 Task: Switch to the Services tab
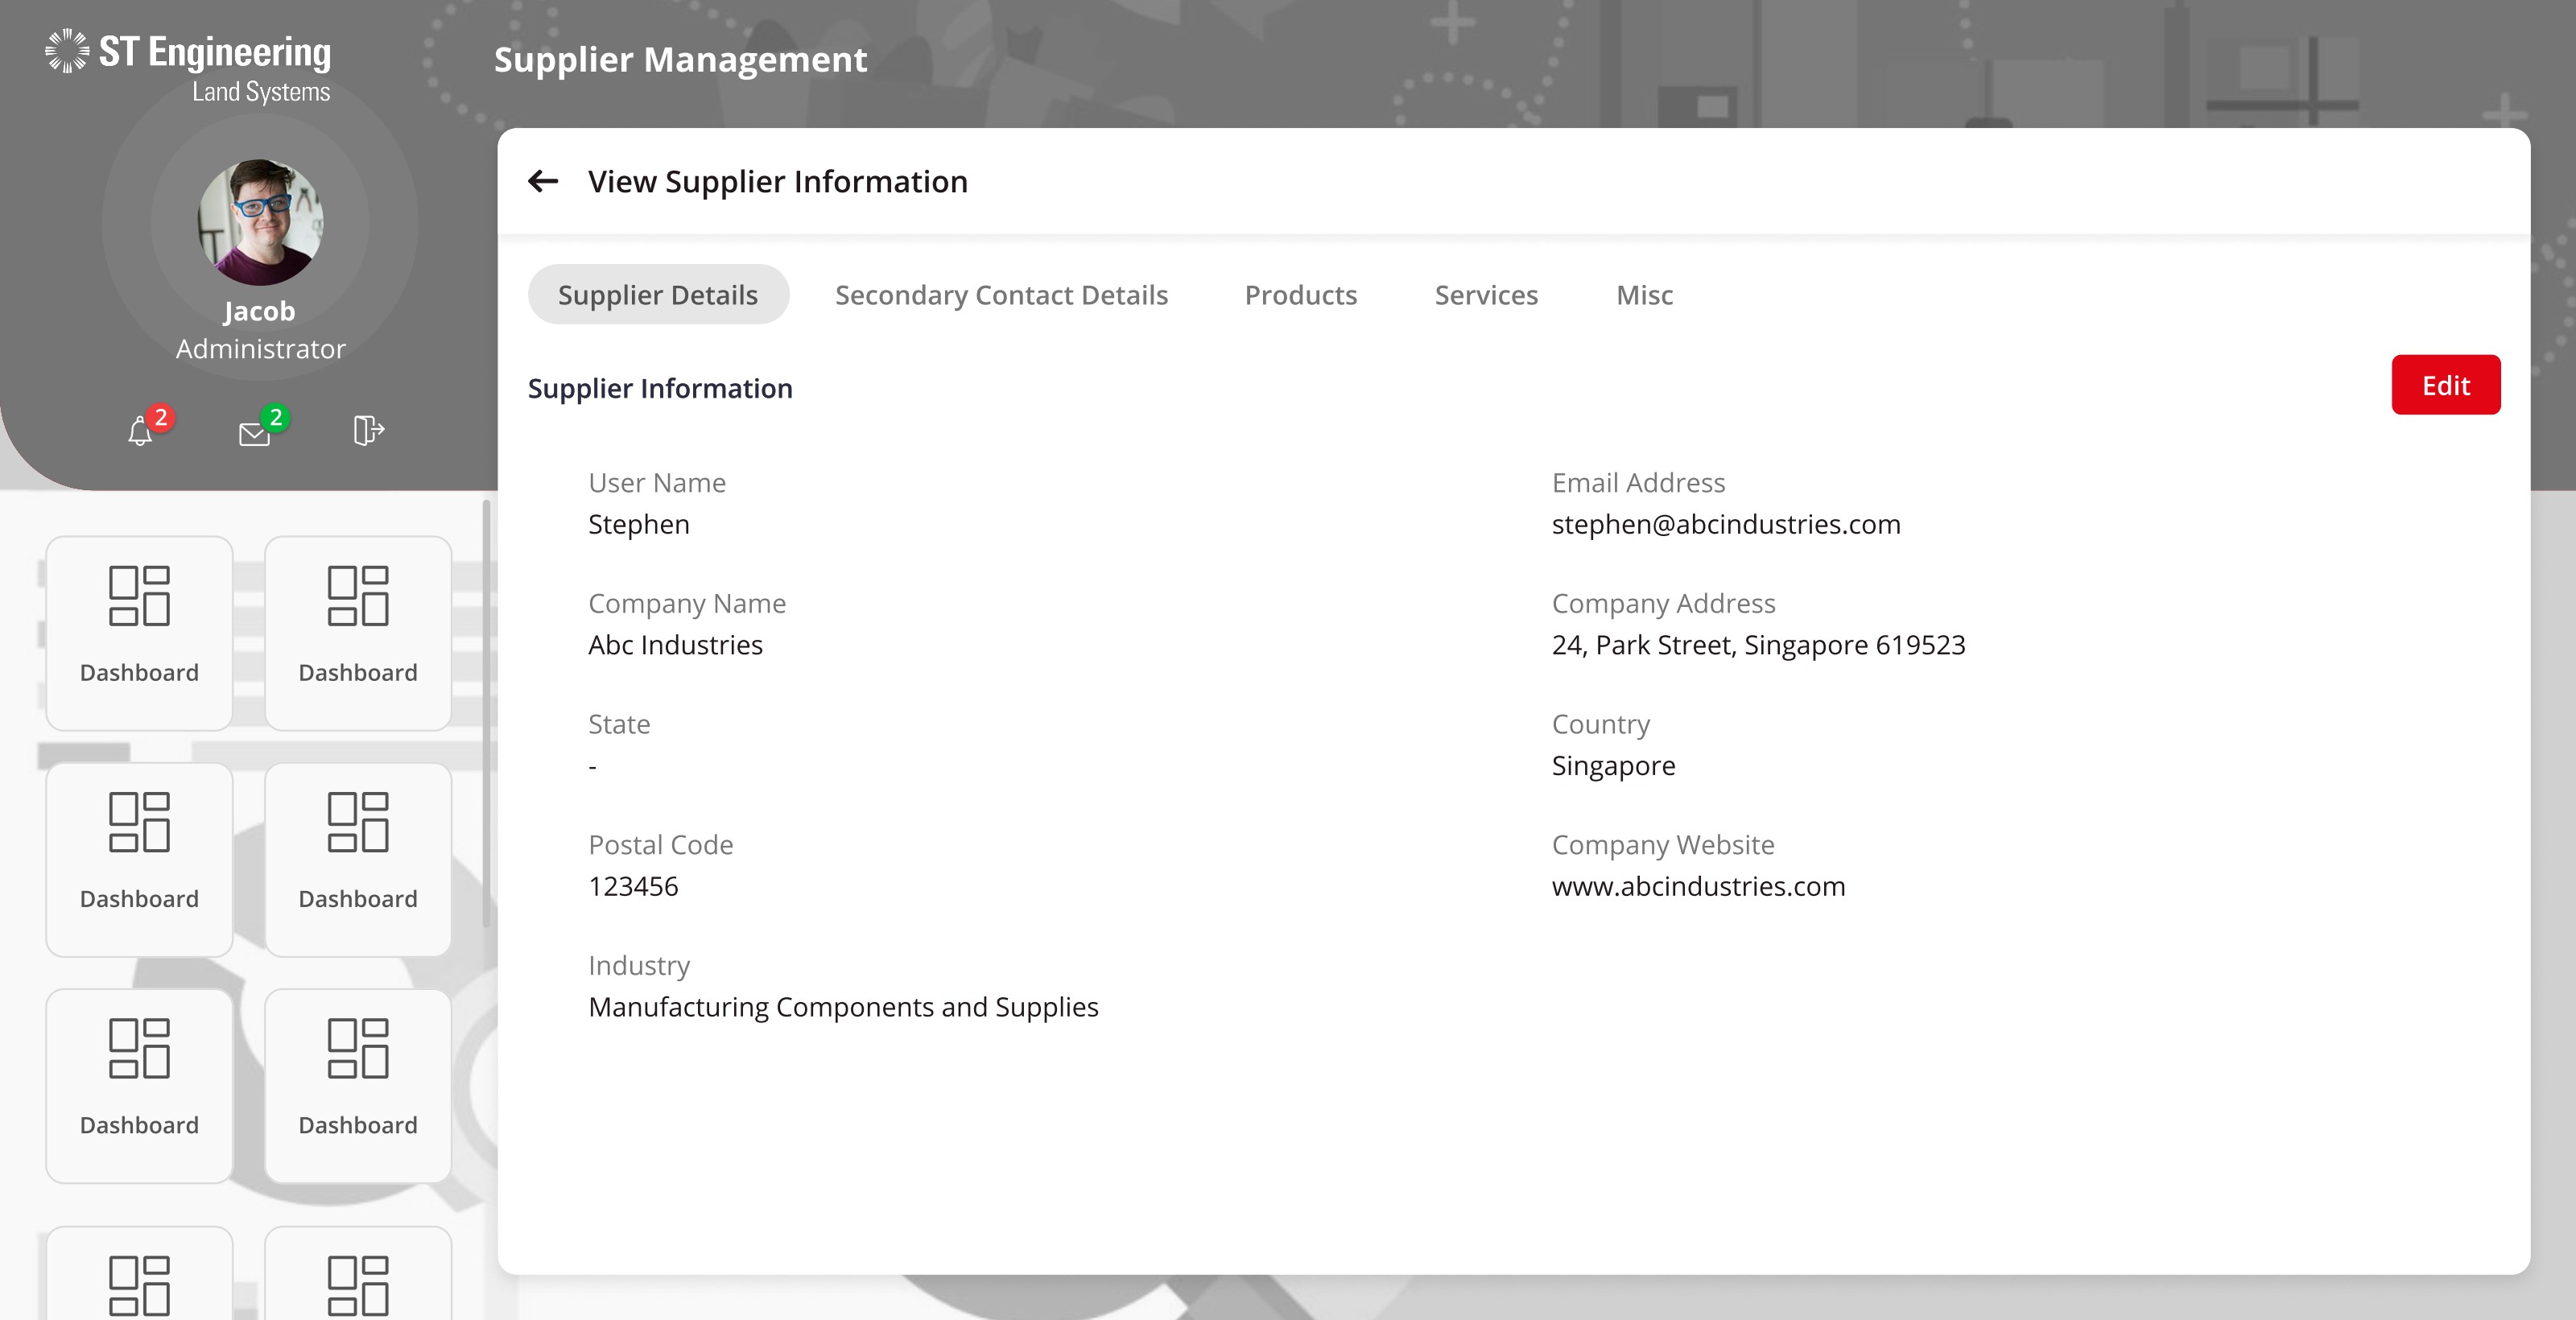pyautogui.click(x=1486, y=295)
